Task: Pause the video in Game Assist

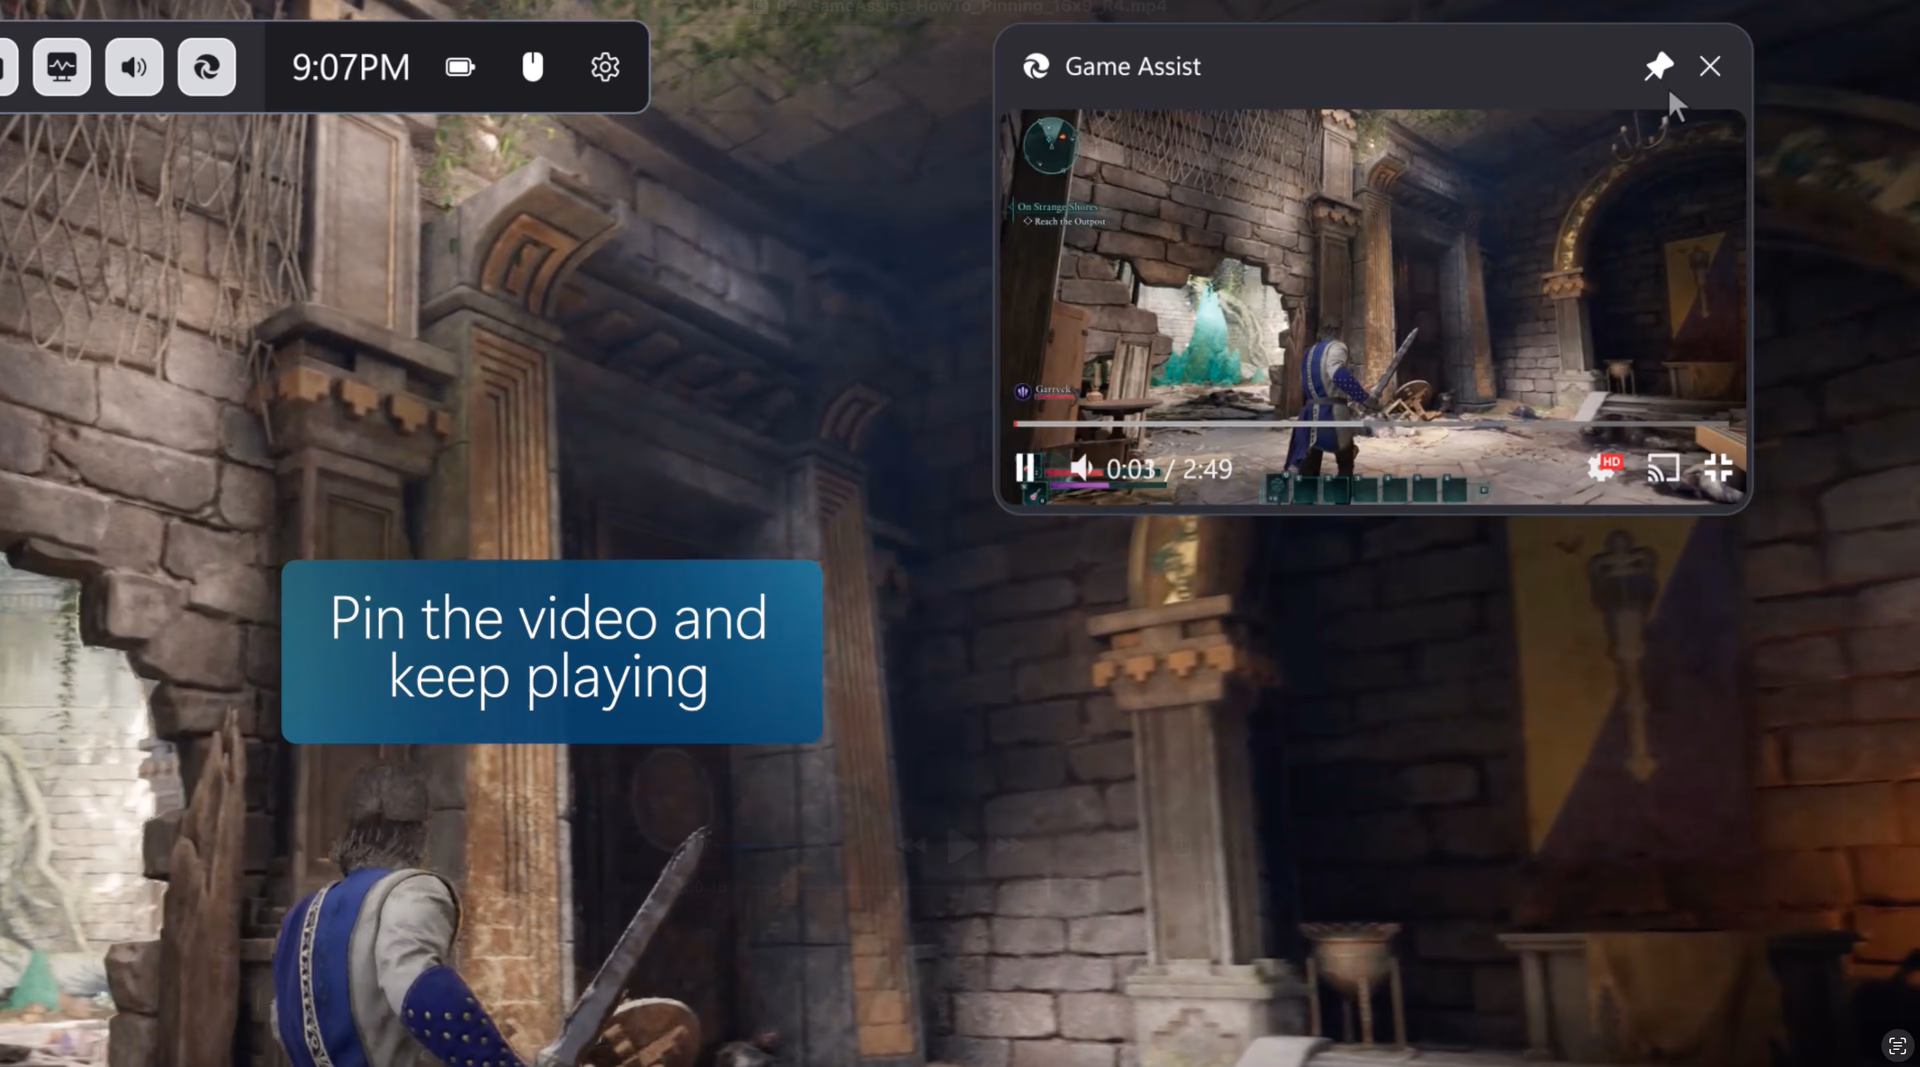Action: [1025, 468]
